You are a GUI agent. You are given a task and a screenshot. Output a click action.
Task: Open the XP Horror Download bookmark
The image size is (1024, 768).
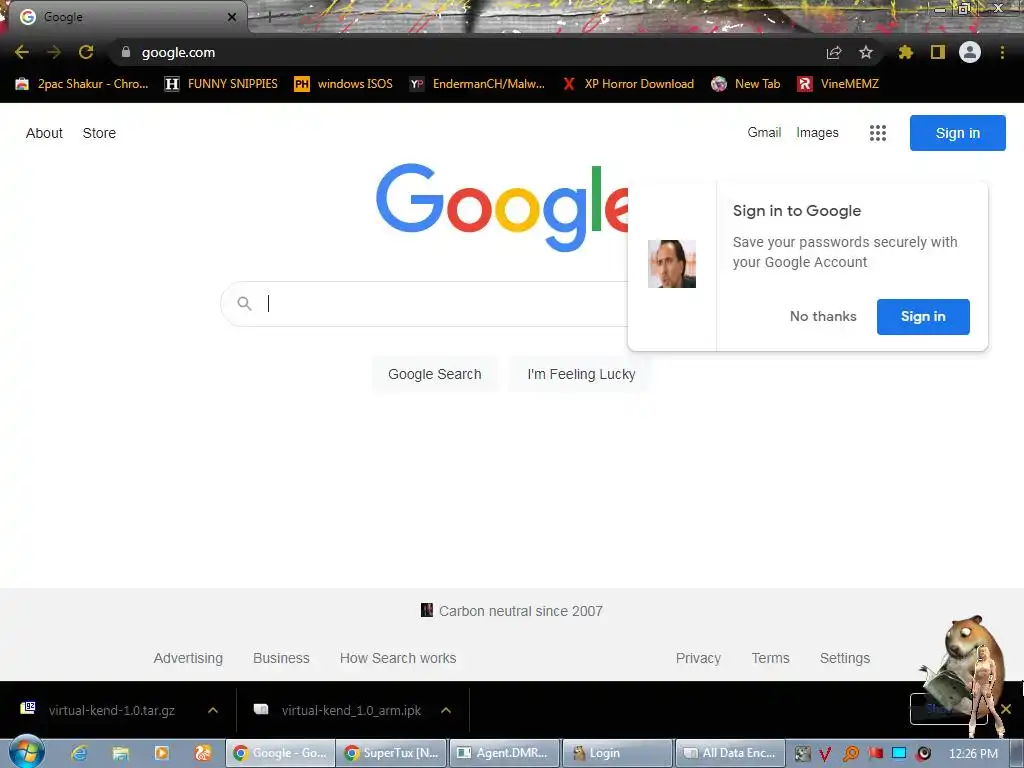[629, 84]
